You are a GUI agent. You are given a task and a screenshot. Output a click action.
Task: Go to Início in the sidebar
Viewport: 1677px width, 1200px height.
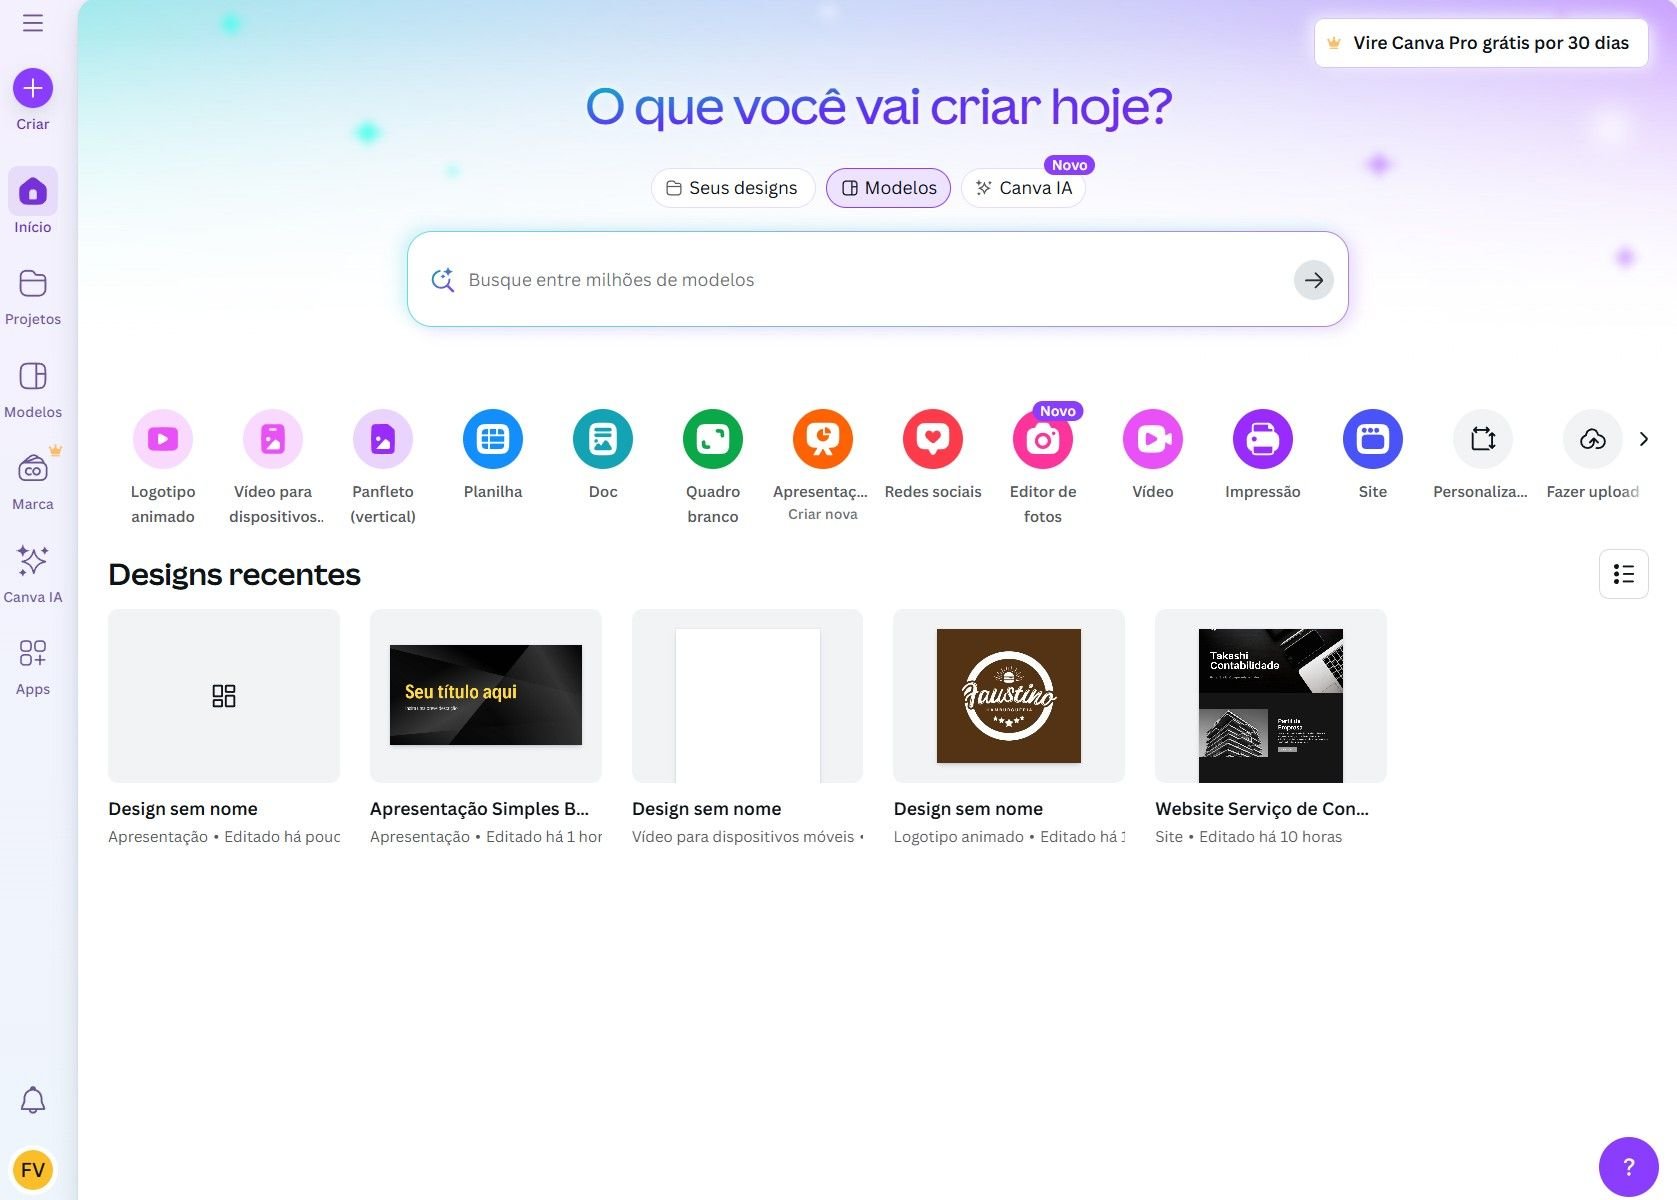pos(33,202)
